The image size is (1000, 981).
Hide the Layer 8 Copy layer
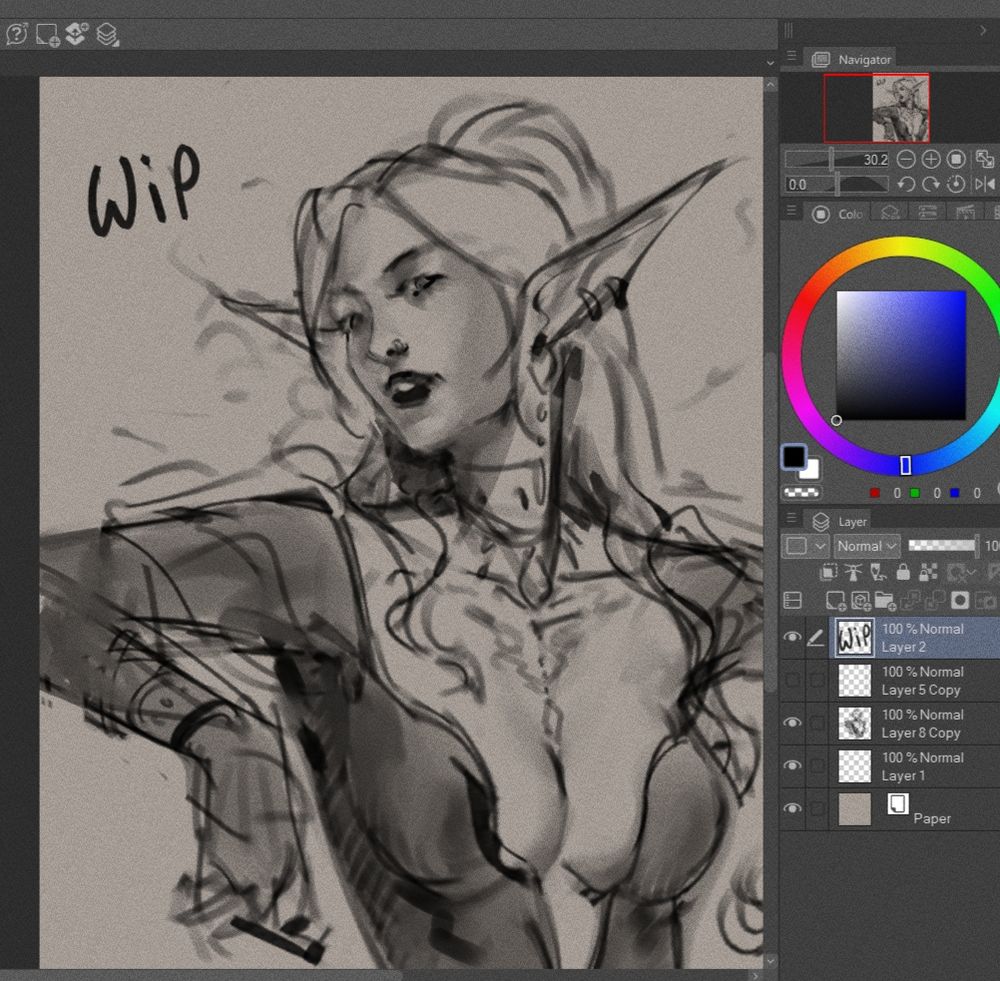click(x=792, y=723)
